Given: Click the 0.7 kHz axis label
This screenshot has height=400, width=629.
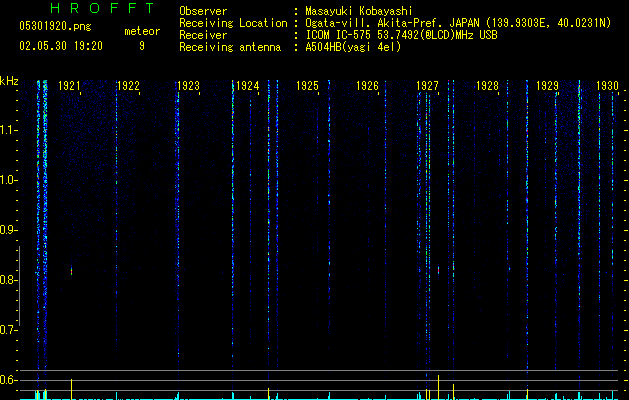Looking at the screenshot, I should coord(8,330).
